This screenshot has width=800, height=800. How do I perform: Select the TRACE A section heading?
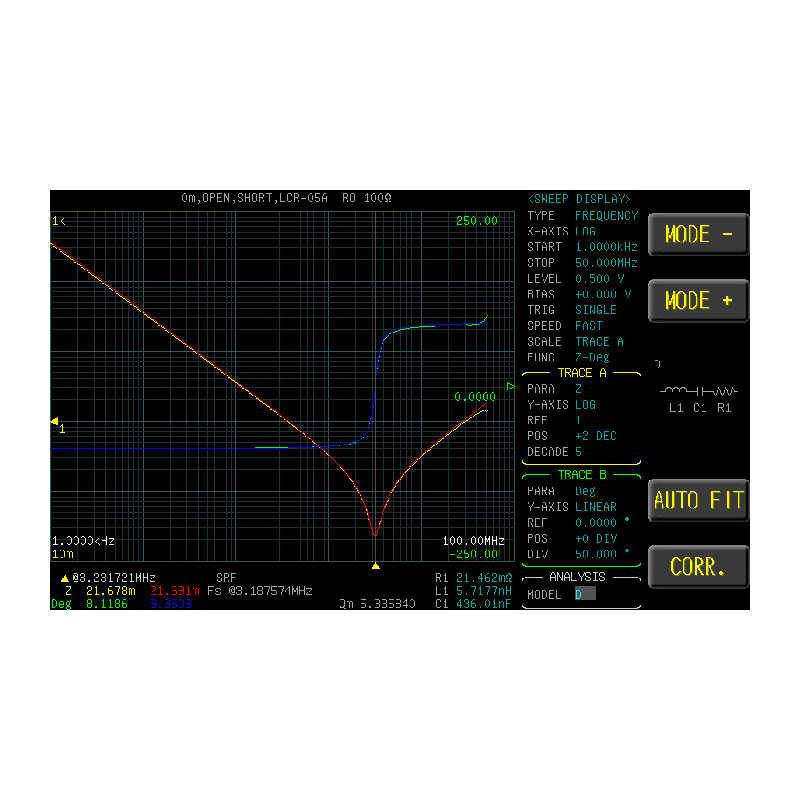[x=581, y=373]
